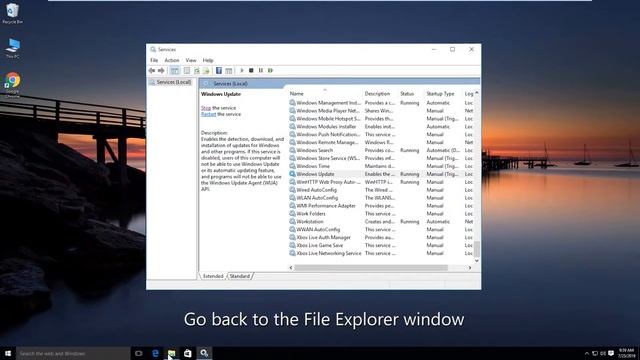Open Properties via the toolbar sheet icon

pyautogui.click(x=187, y=71)
